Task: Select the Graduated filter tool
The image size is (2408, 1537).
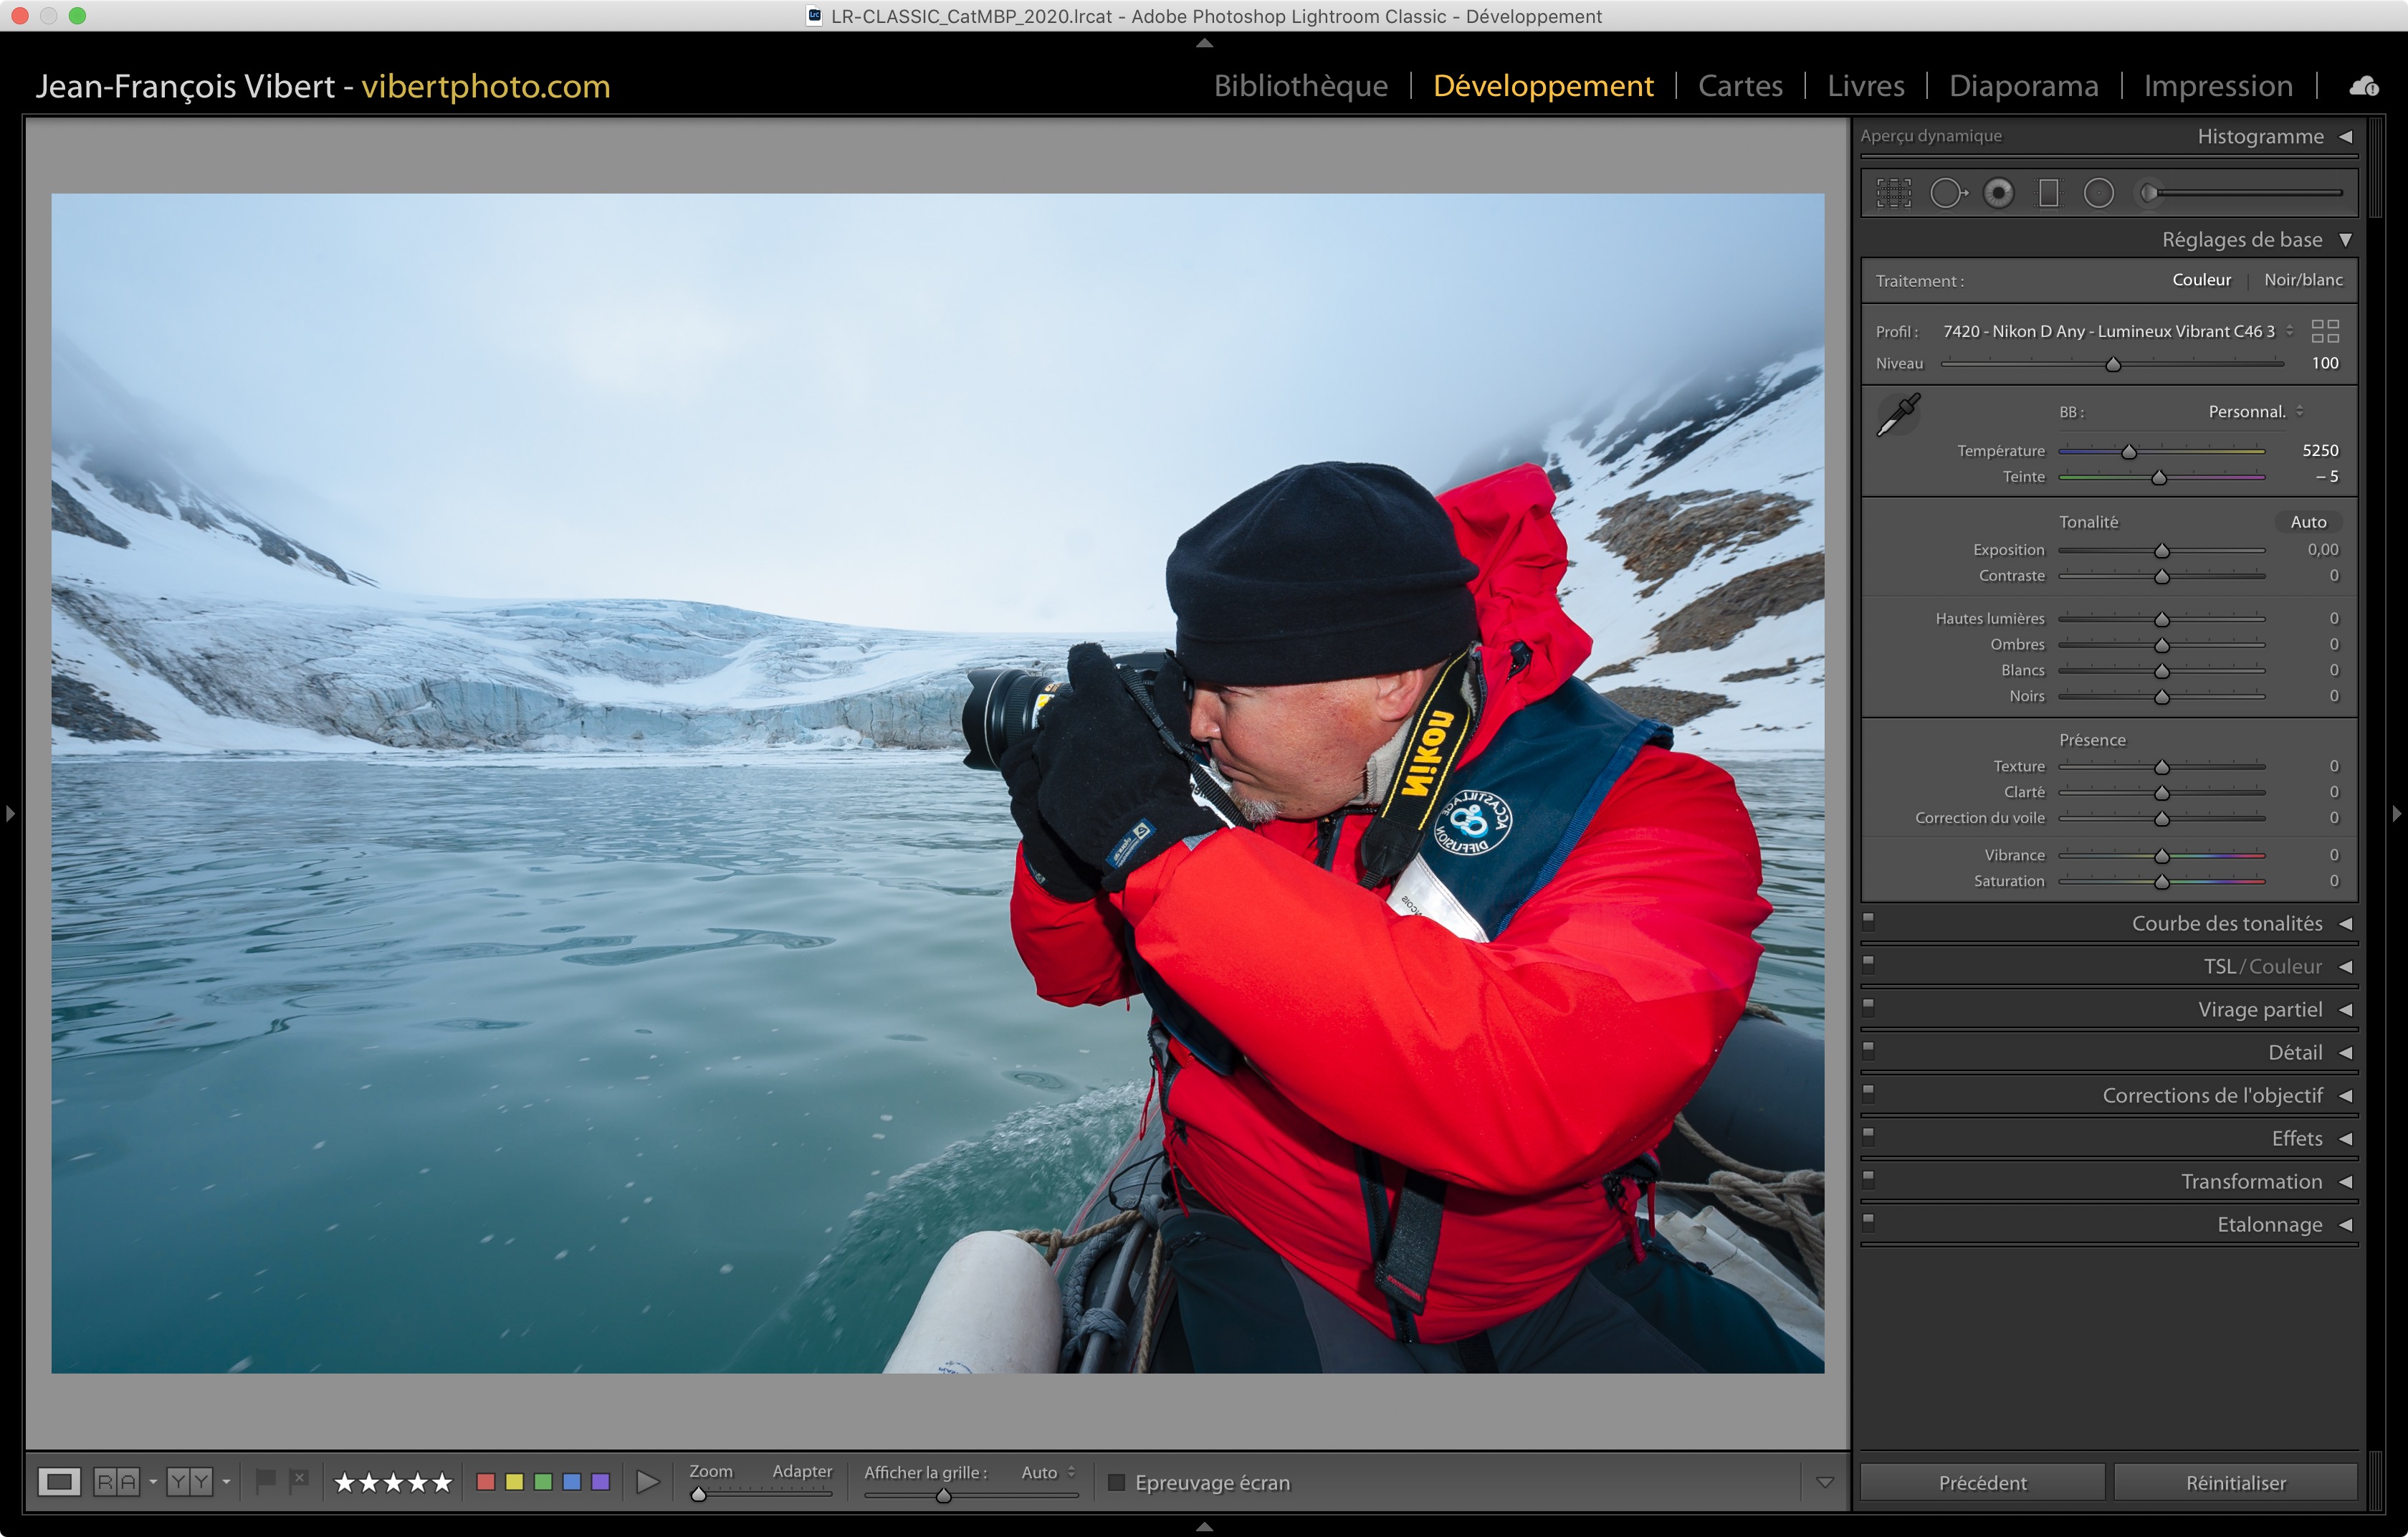Action: pyautogui.click(x=2049, y=193)
